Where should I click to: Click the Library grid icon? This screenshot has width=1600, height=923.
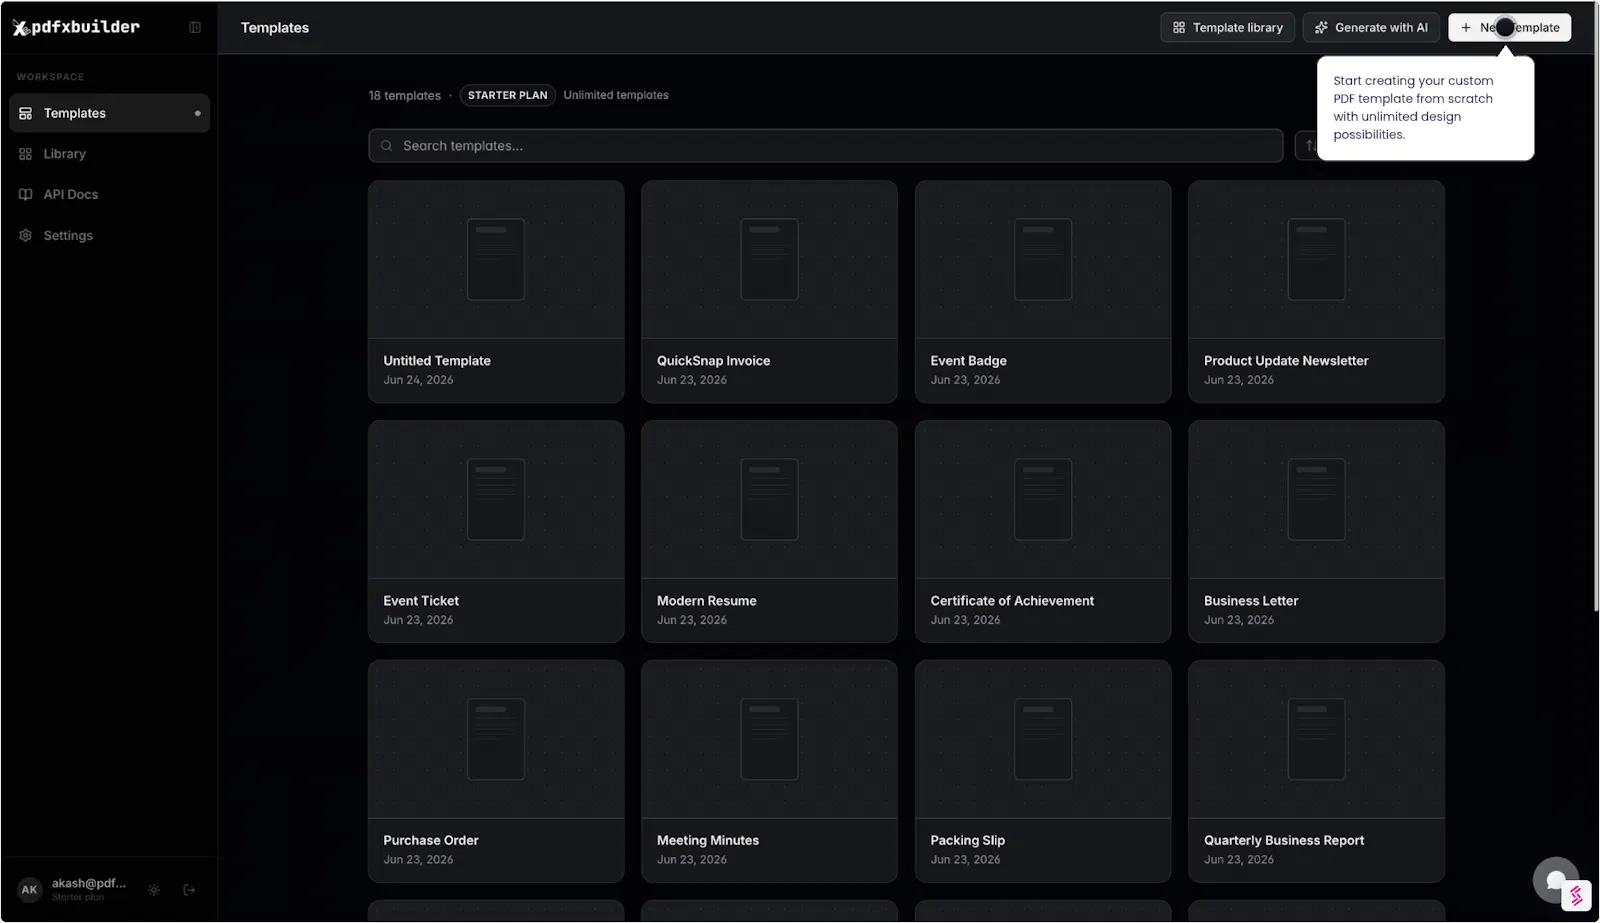click(26, 154)
